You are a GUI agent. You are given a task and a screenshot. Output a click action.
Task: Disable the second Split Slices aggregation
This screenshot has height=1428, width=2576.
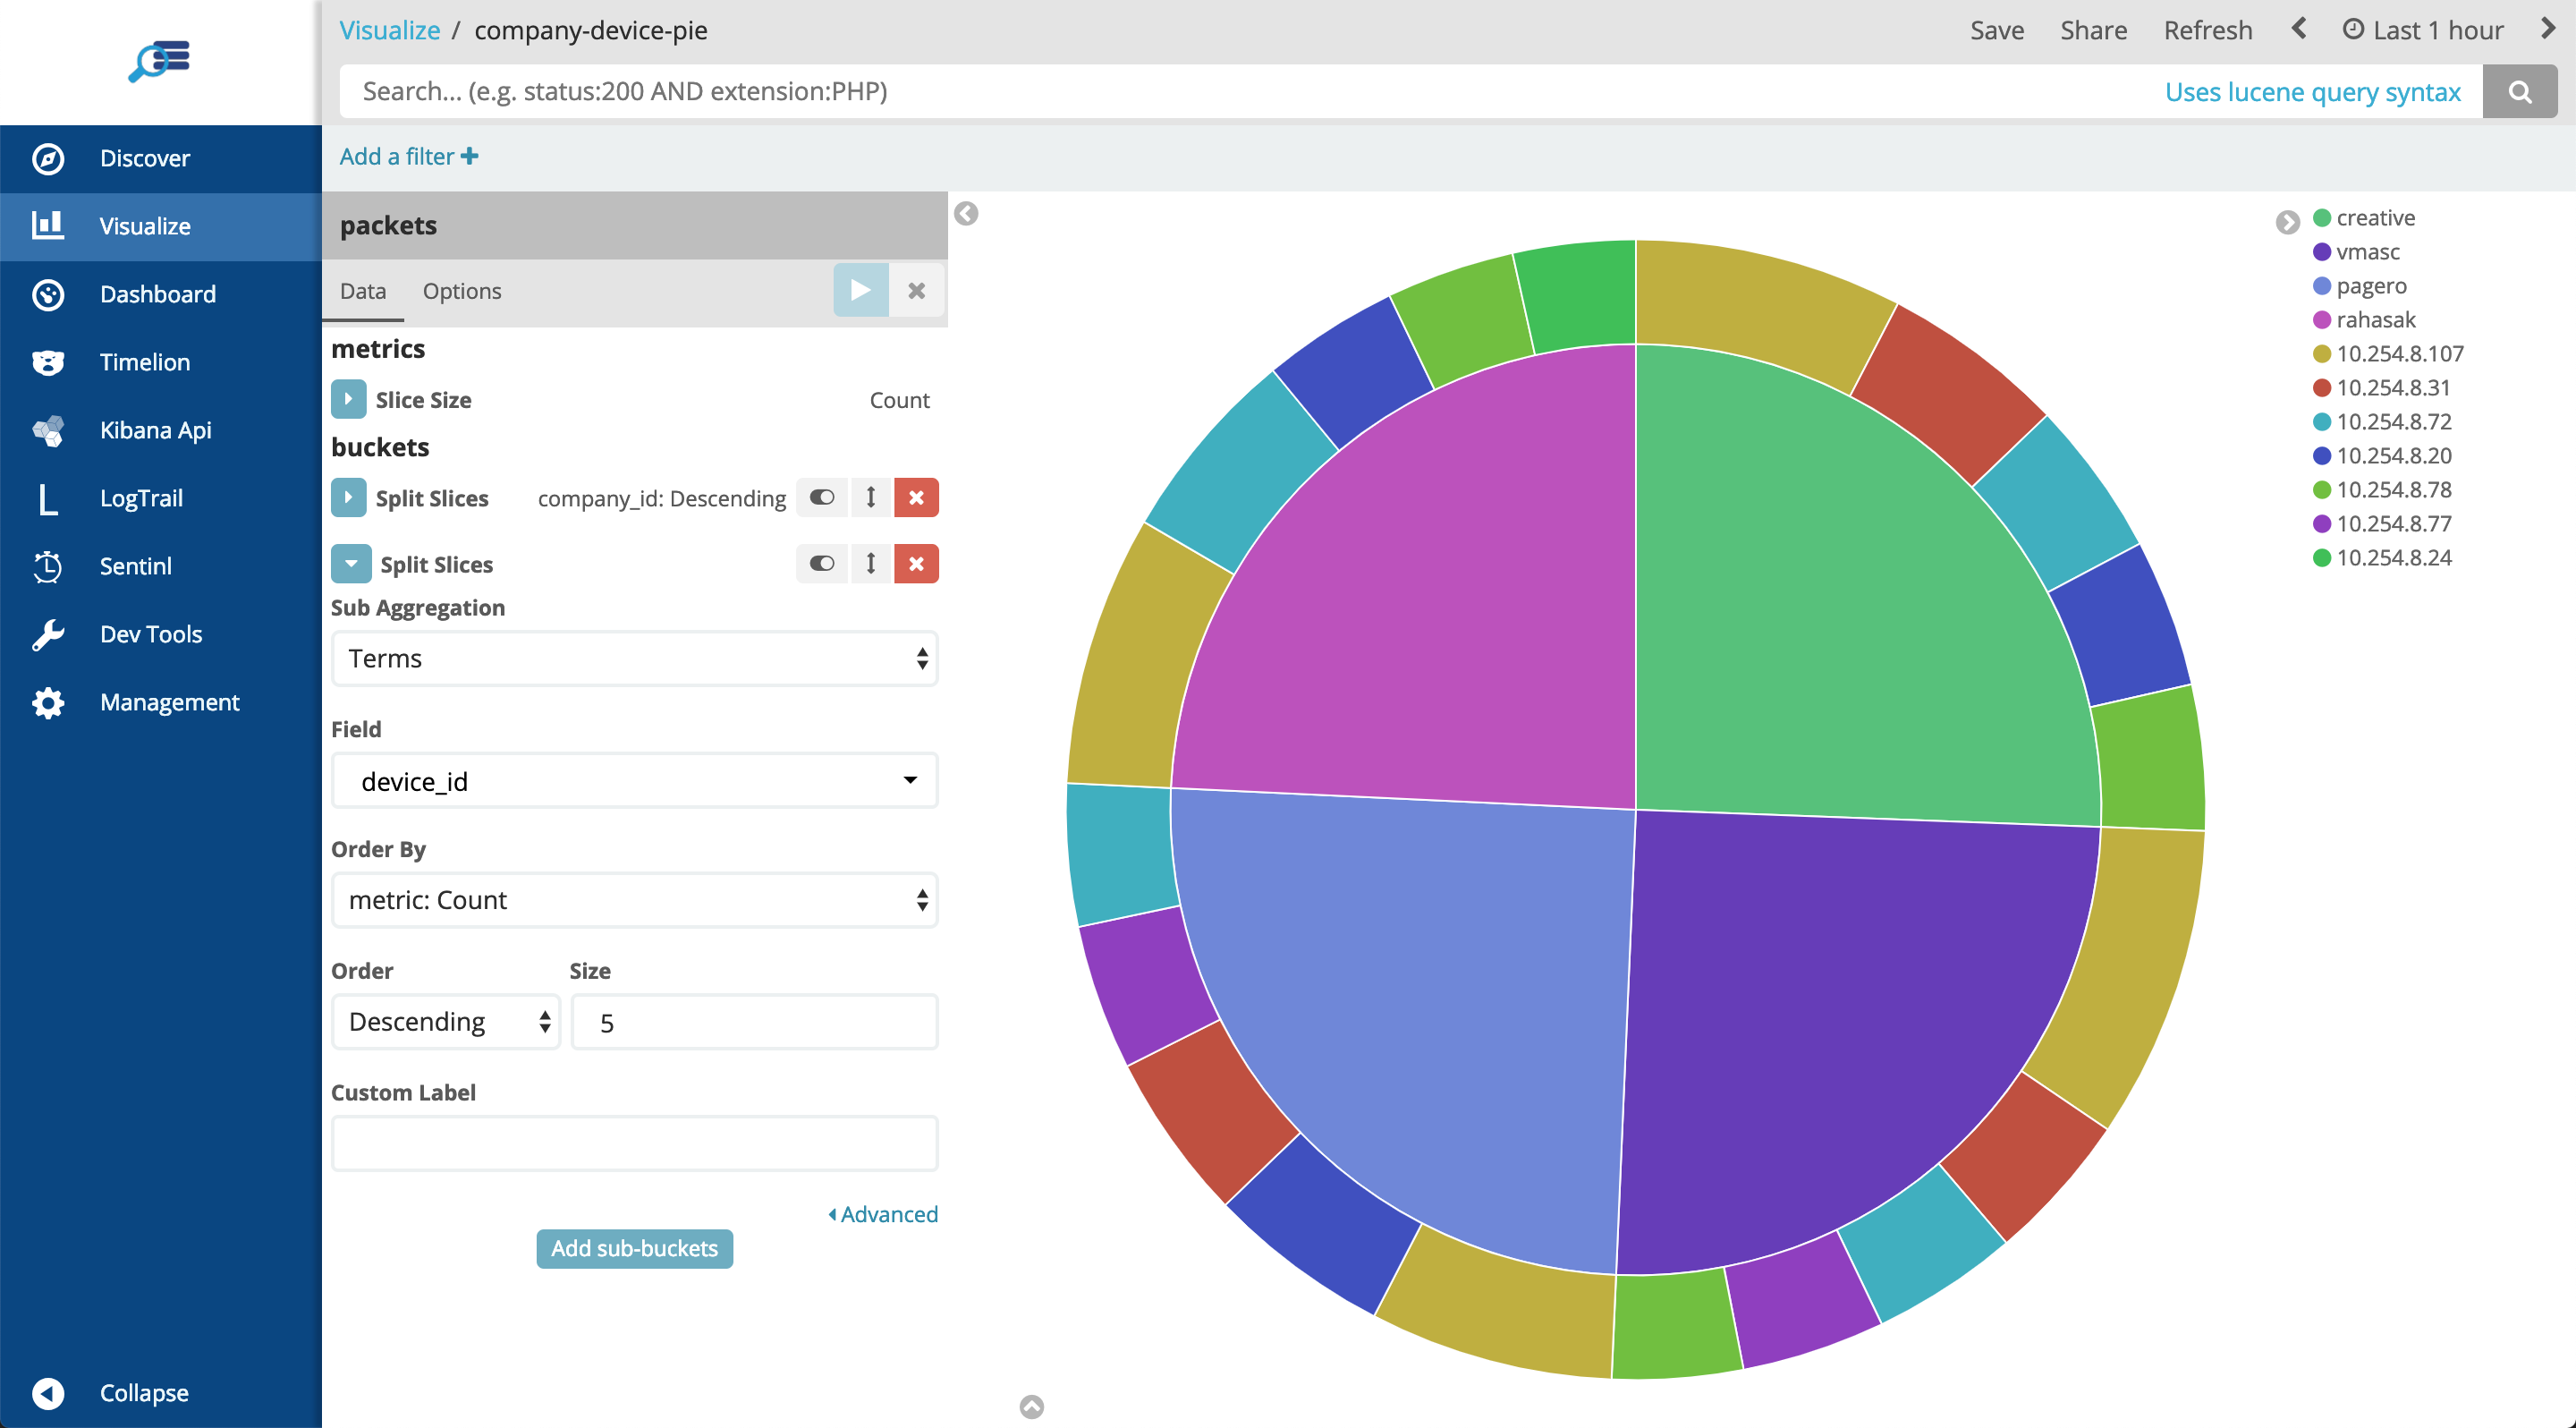(x=822, y=564)
